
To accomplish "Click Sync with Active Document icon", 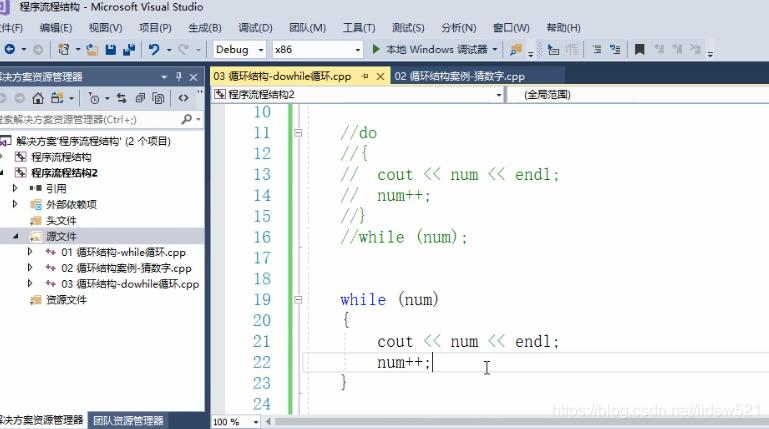I will (x=121, y=98).
